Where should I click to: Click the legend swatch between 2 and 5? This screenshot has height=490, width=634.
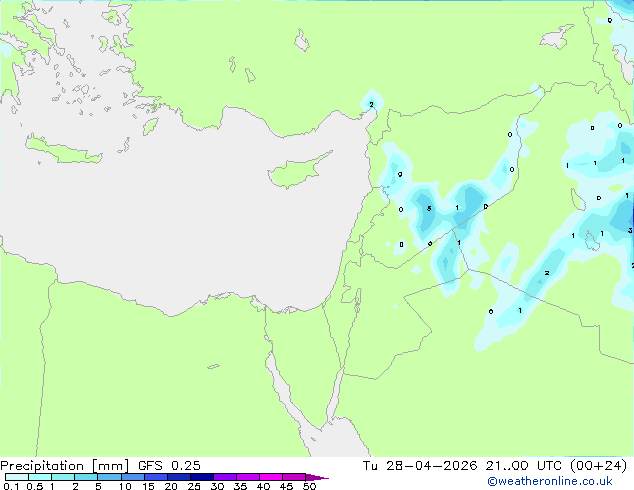pos(86,477)
